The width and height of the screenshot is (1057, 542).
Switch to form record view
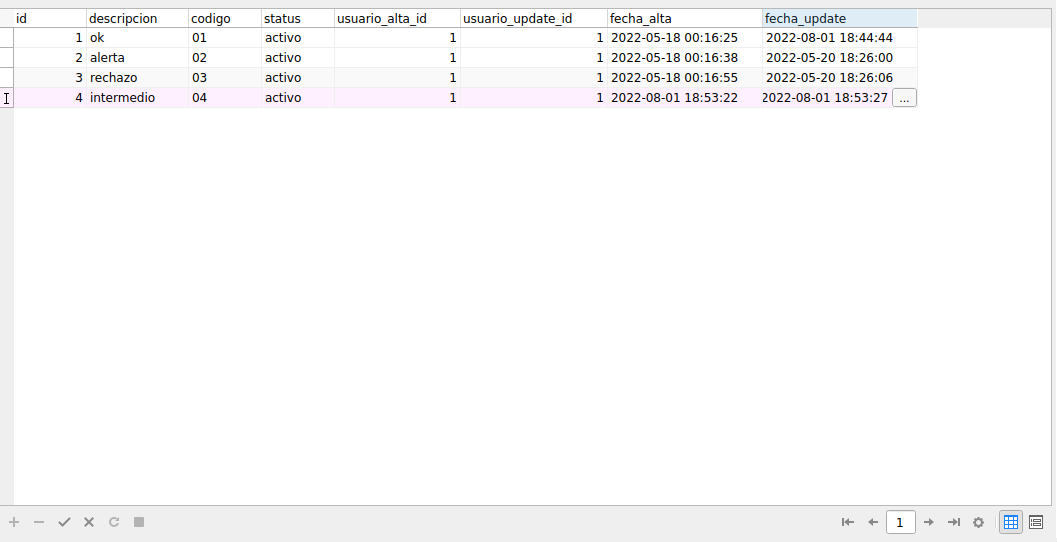coord(1036,522)
